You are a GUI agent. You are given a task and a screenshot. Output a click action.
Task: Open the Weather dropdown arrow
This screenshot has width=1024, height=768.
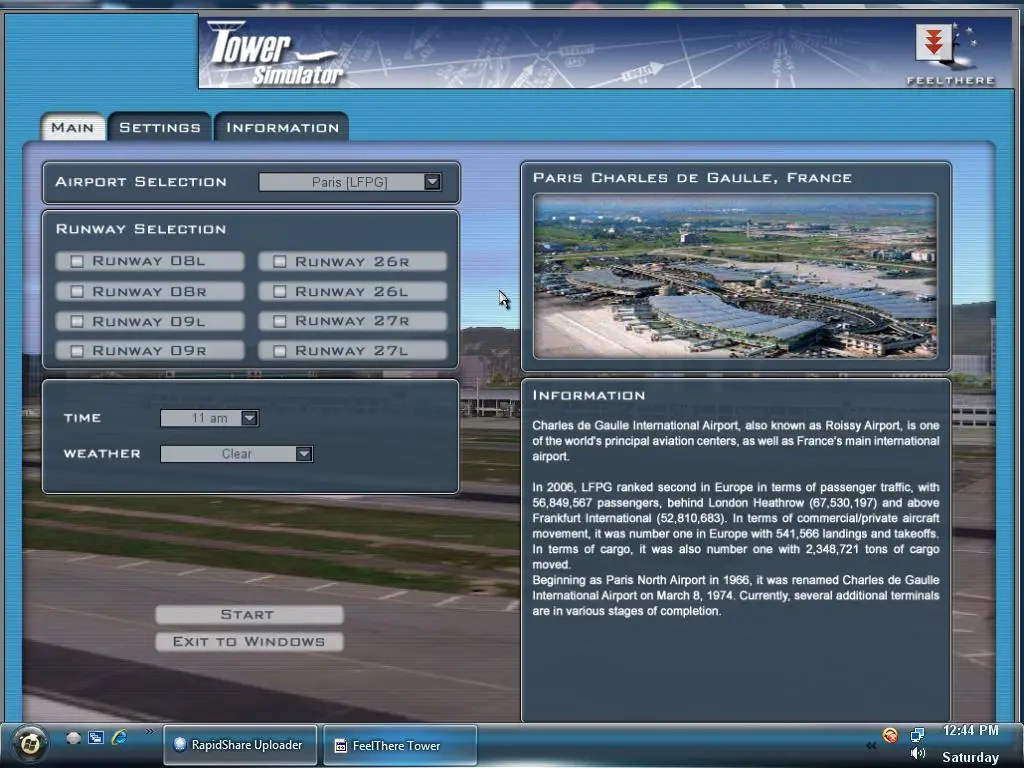pos(304,454)
